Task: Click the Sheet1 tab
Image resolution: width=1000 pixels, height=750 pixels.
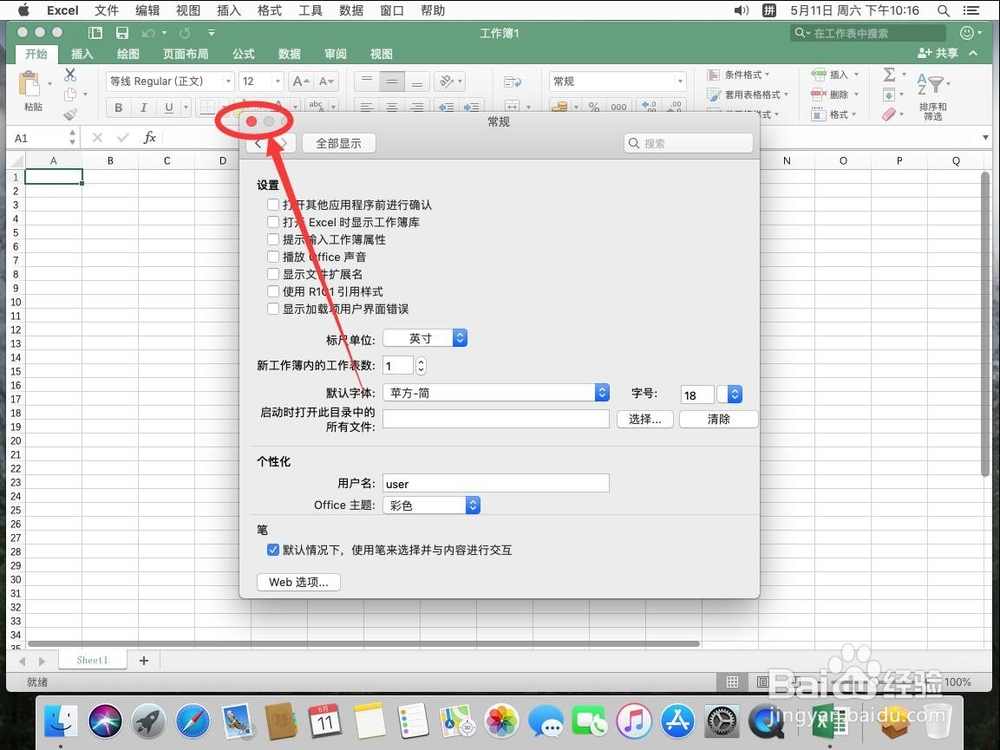Action: (92, 660)
